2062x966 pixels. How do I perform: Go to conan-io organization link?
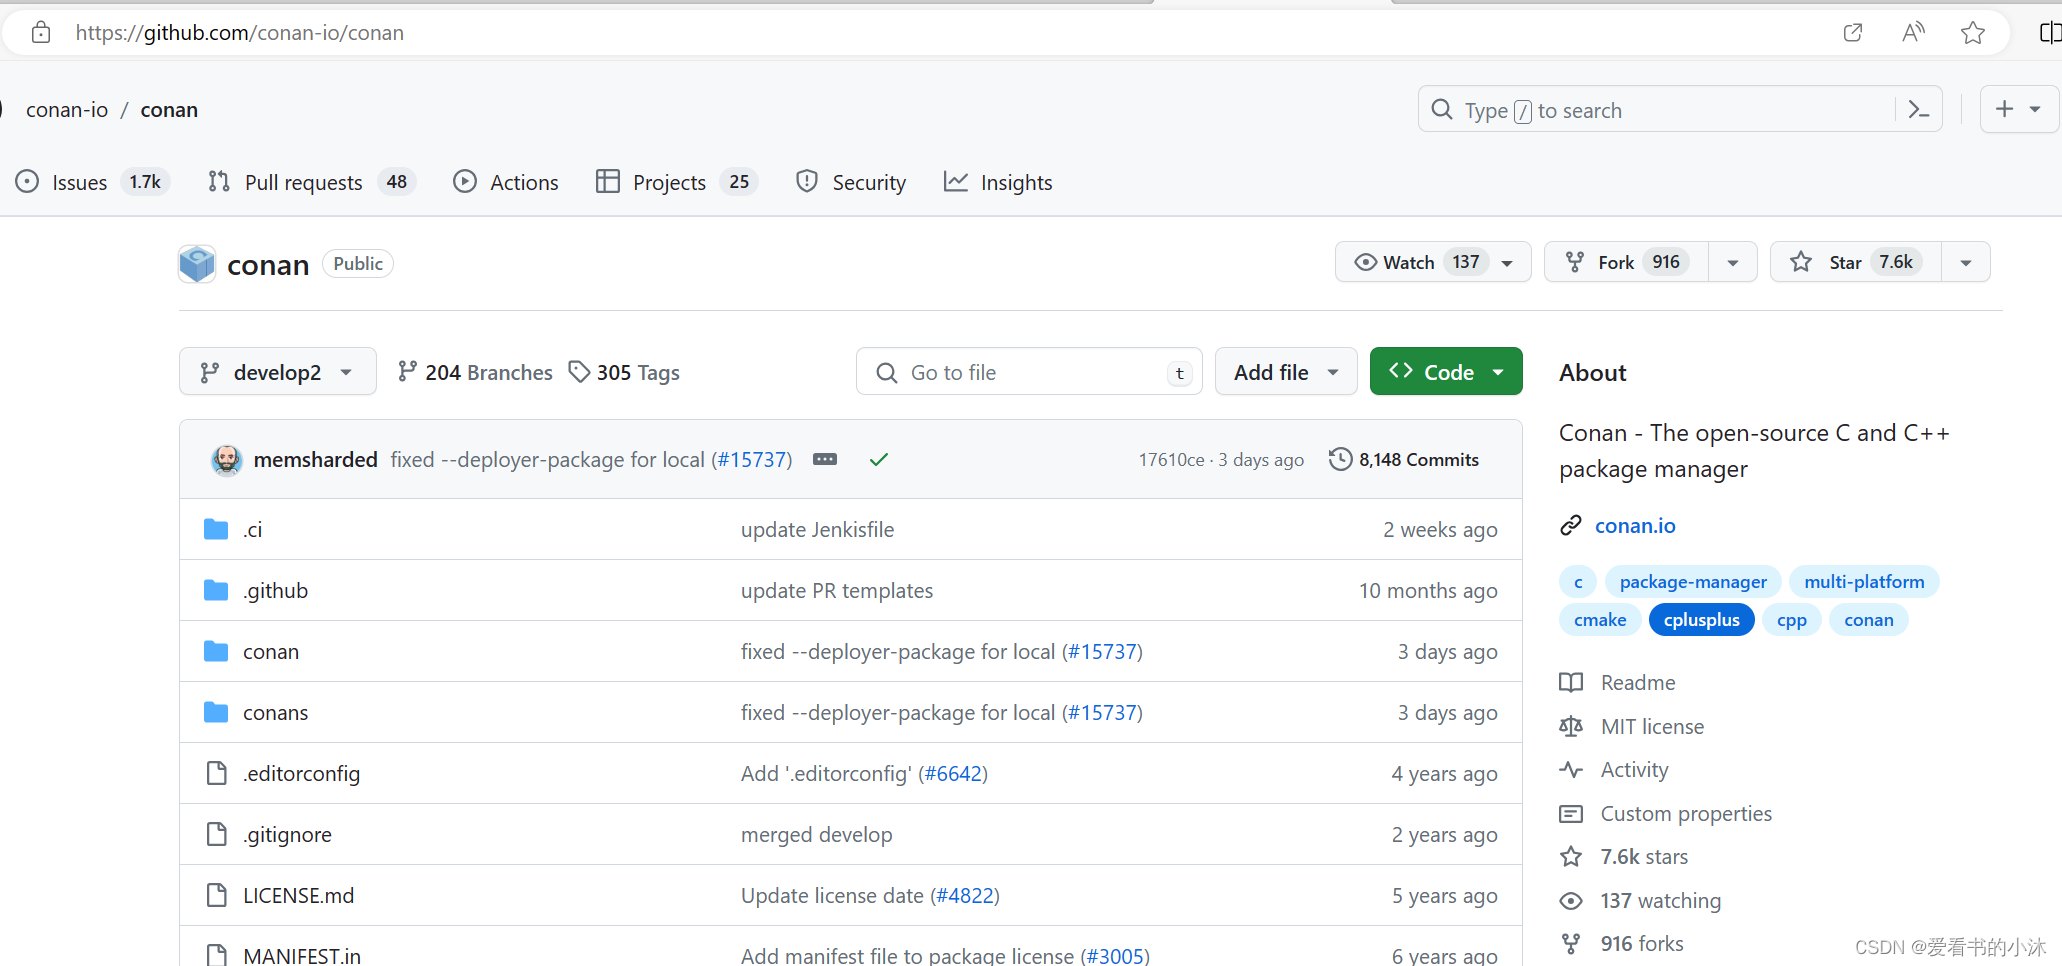pyautogui.click(x=67, y=110)
